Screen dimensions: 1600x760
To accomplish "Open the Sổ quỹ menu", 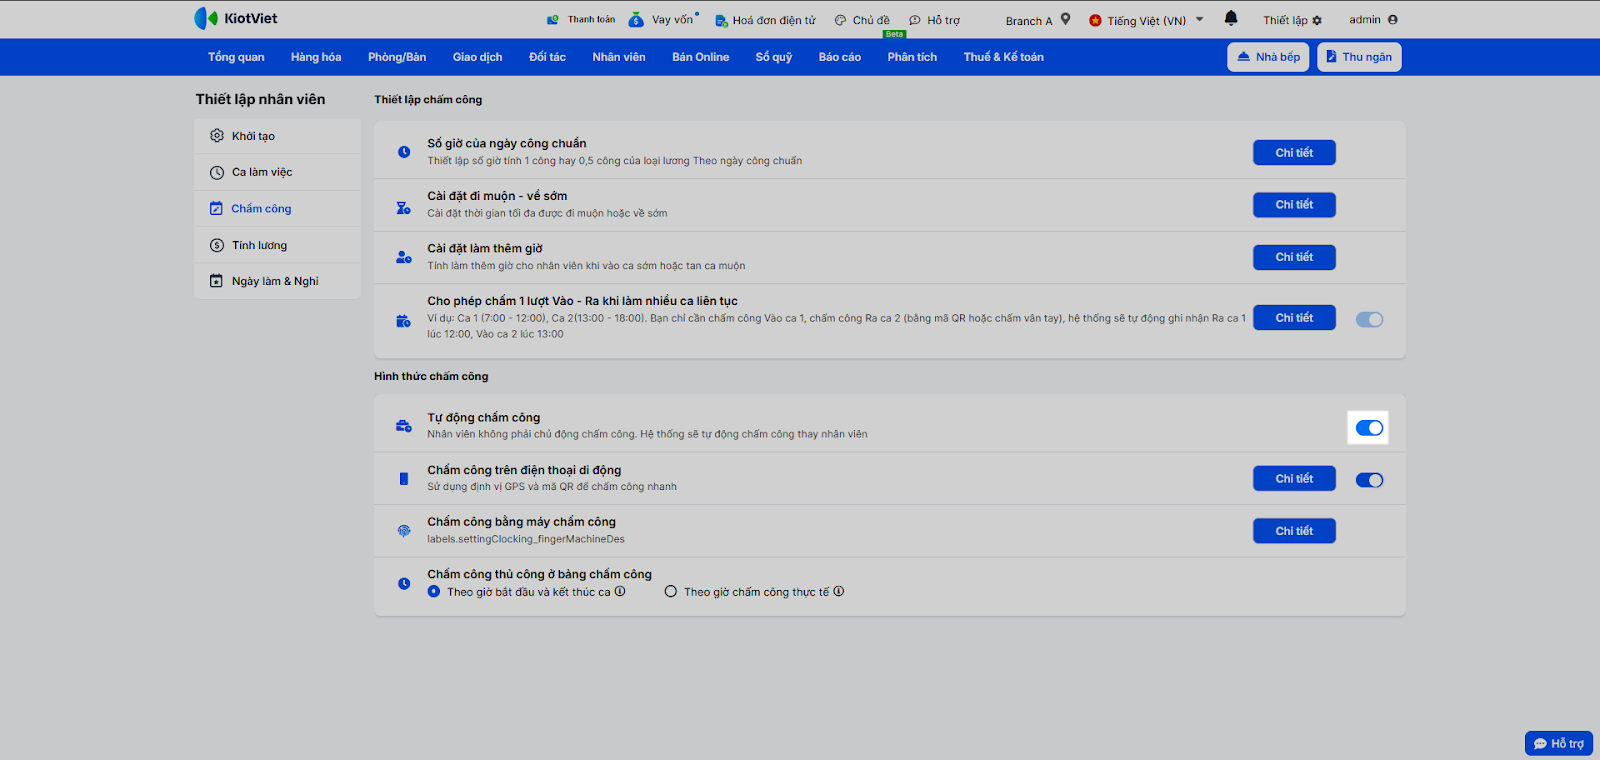I will (774, 57).
